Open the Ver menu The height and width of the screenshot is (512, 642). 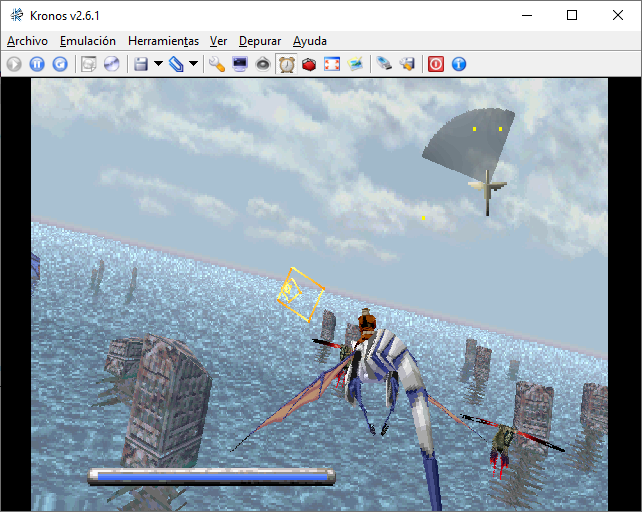[x=218, y=41]
